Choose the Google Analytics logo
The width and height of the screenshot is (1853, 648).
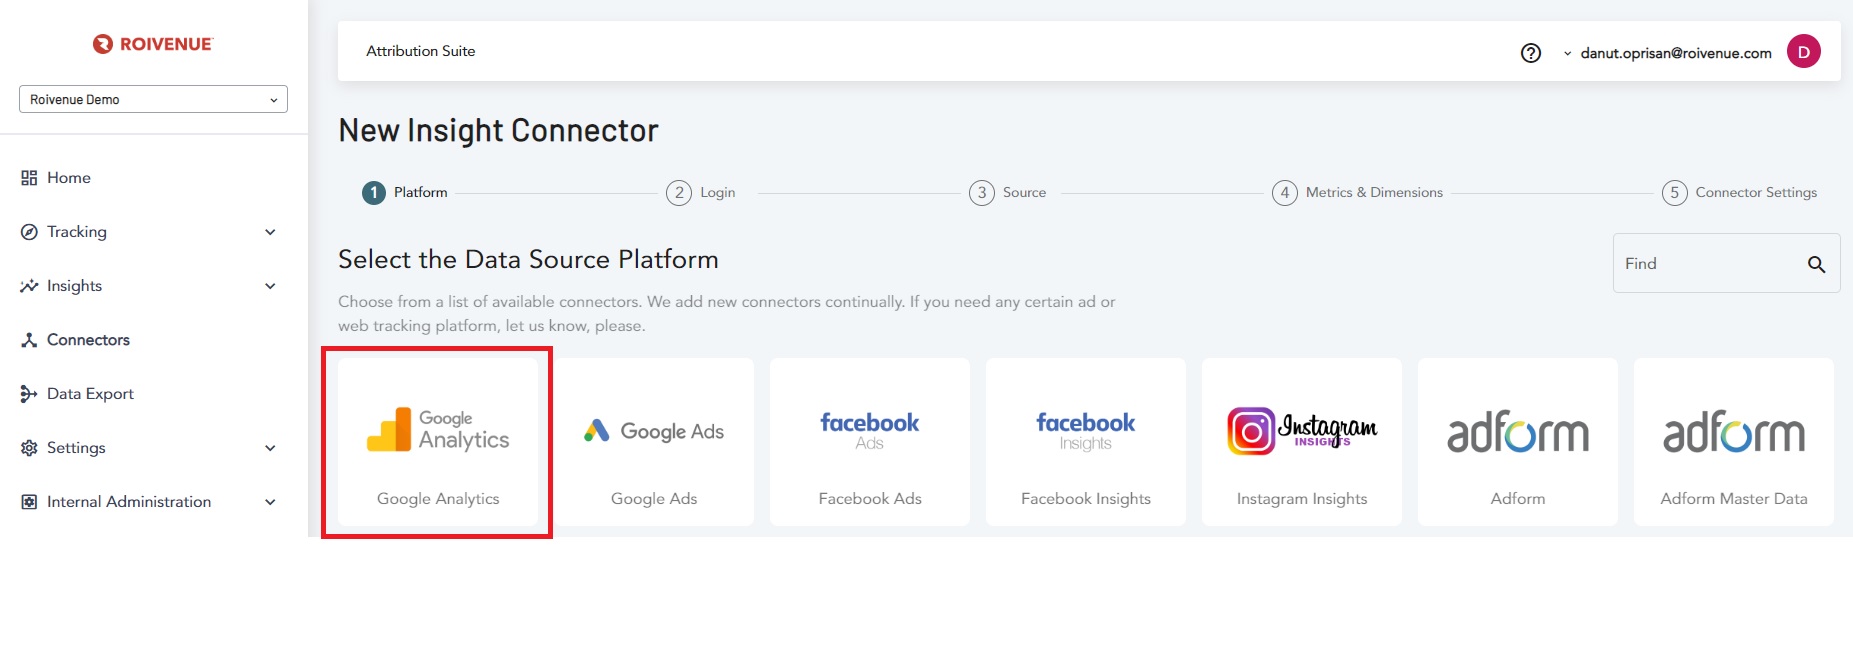(x=438, y=430)
